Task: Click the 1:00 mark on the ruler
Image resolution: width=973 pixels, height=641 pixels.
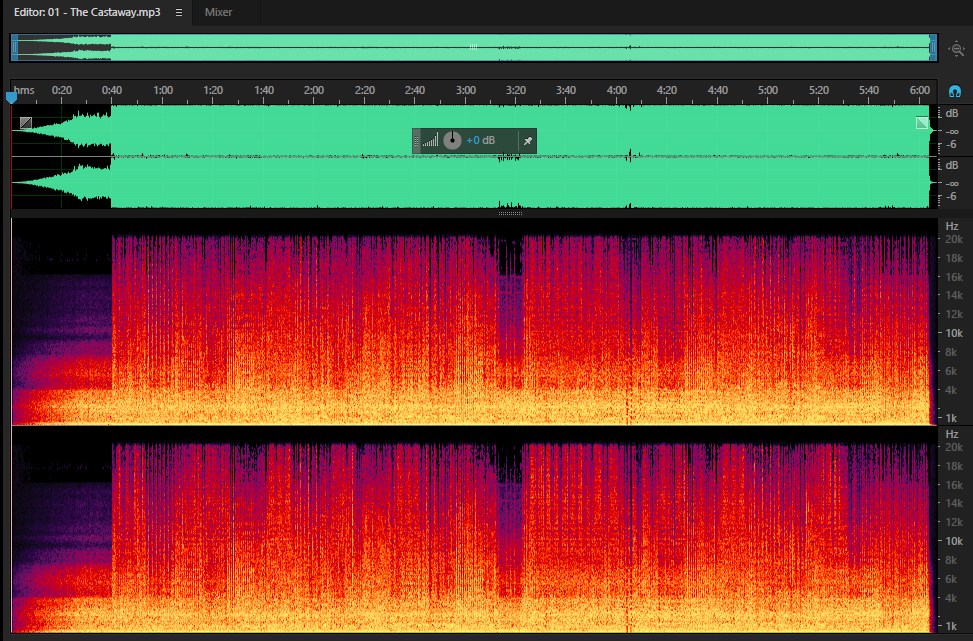Action: [163, 90]
